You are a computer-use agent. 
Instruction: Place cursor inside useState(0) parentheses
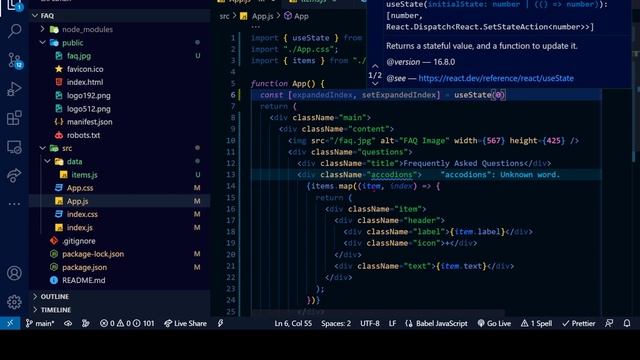click(x=498, y=95)
